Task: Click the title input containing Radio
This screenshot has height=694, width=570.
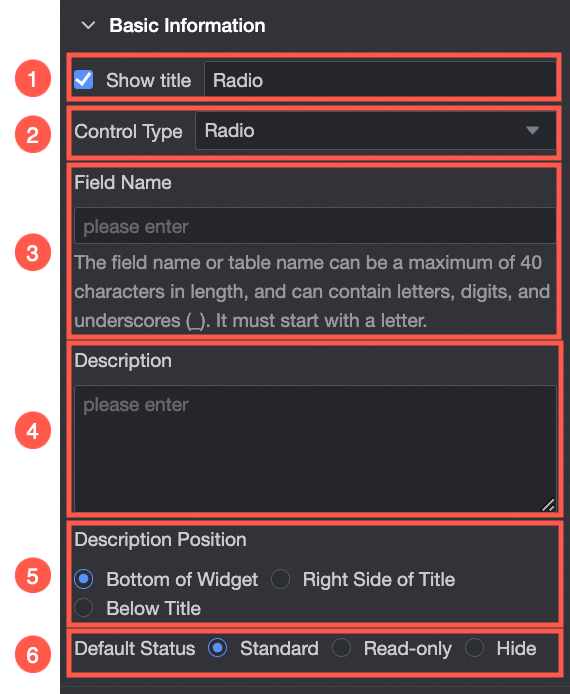Action: pos(380,80)
